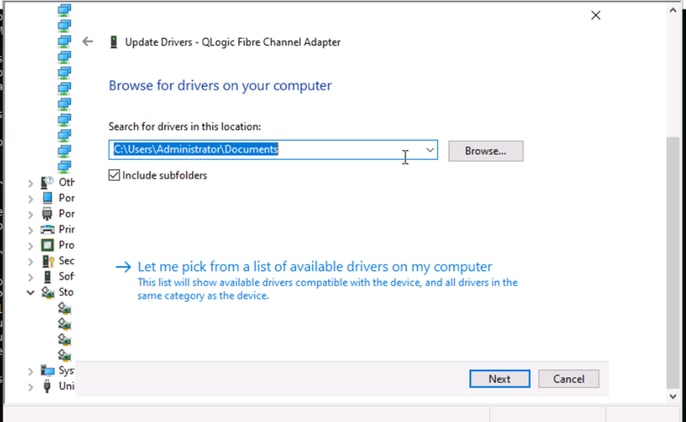Select the bottommost network adapter icon
The image size is (686, 422).
(64, 166)
